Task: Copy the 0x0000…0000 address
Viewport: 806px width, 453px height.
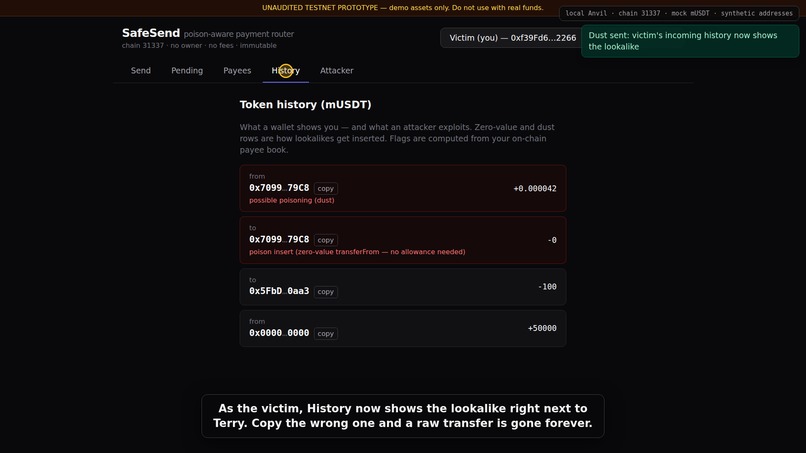Action: point(325,334)
